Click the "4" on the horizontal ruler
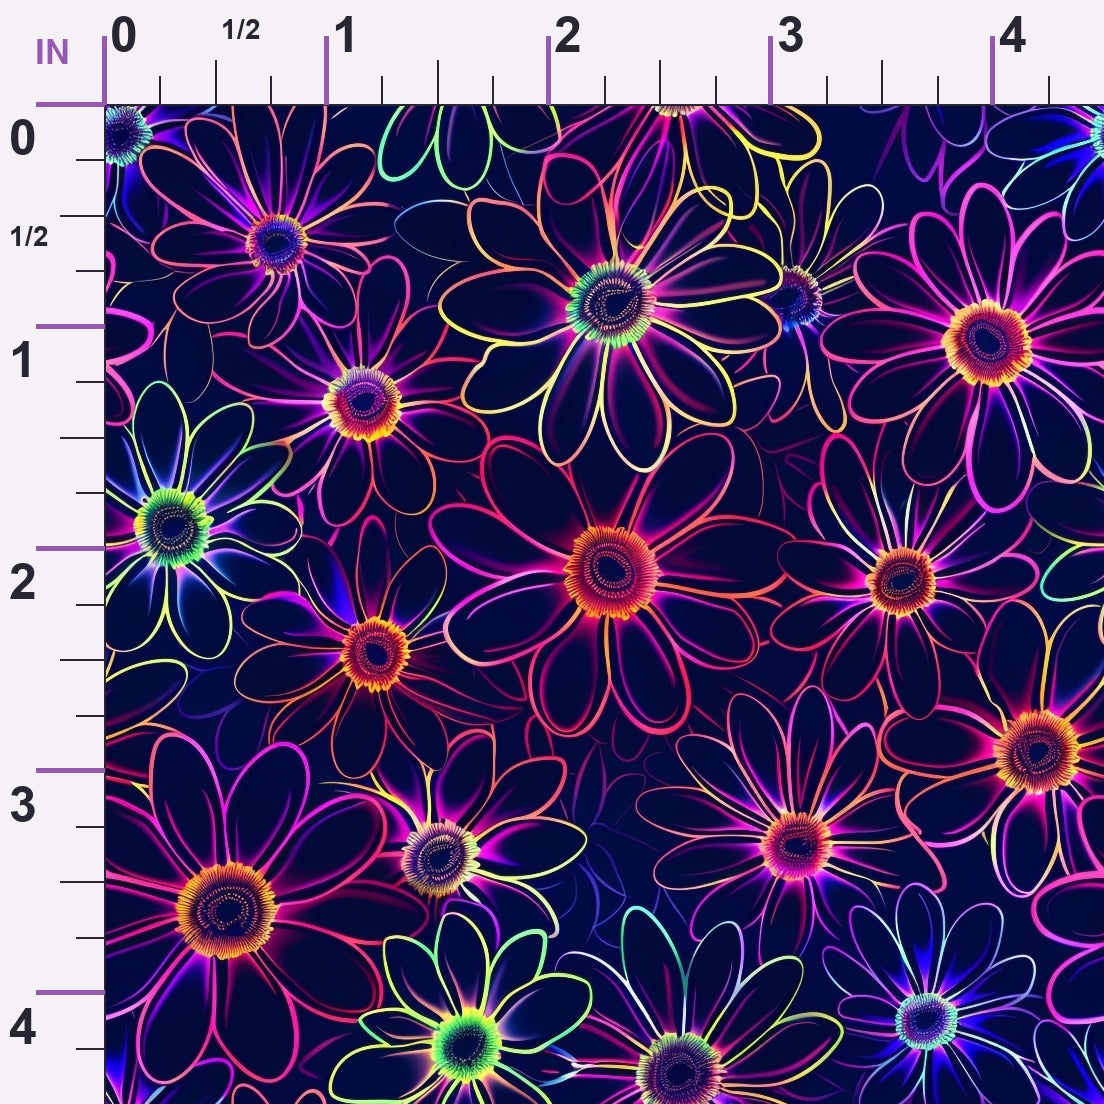Screen dimensions: 1104x1104 [1012, 35]
